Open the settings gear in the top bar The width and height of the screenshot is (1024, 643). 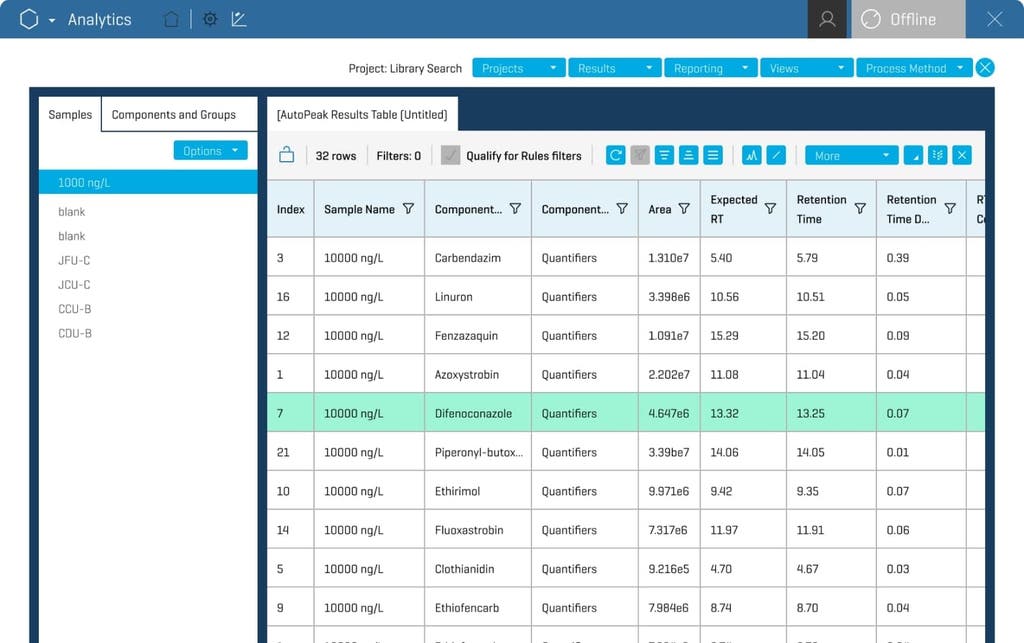pyautogui.click(x=210, y=18)
